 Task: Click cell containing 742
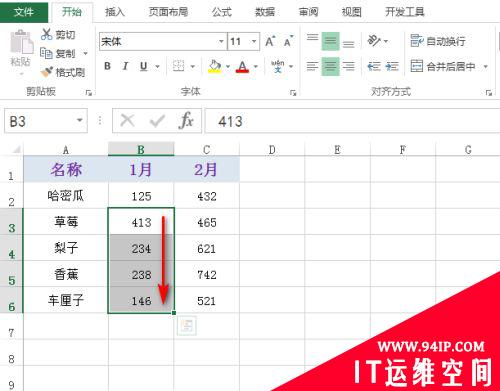point(207,274)
